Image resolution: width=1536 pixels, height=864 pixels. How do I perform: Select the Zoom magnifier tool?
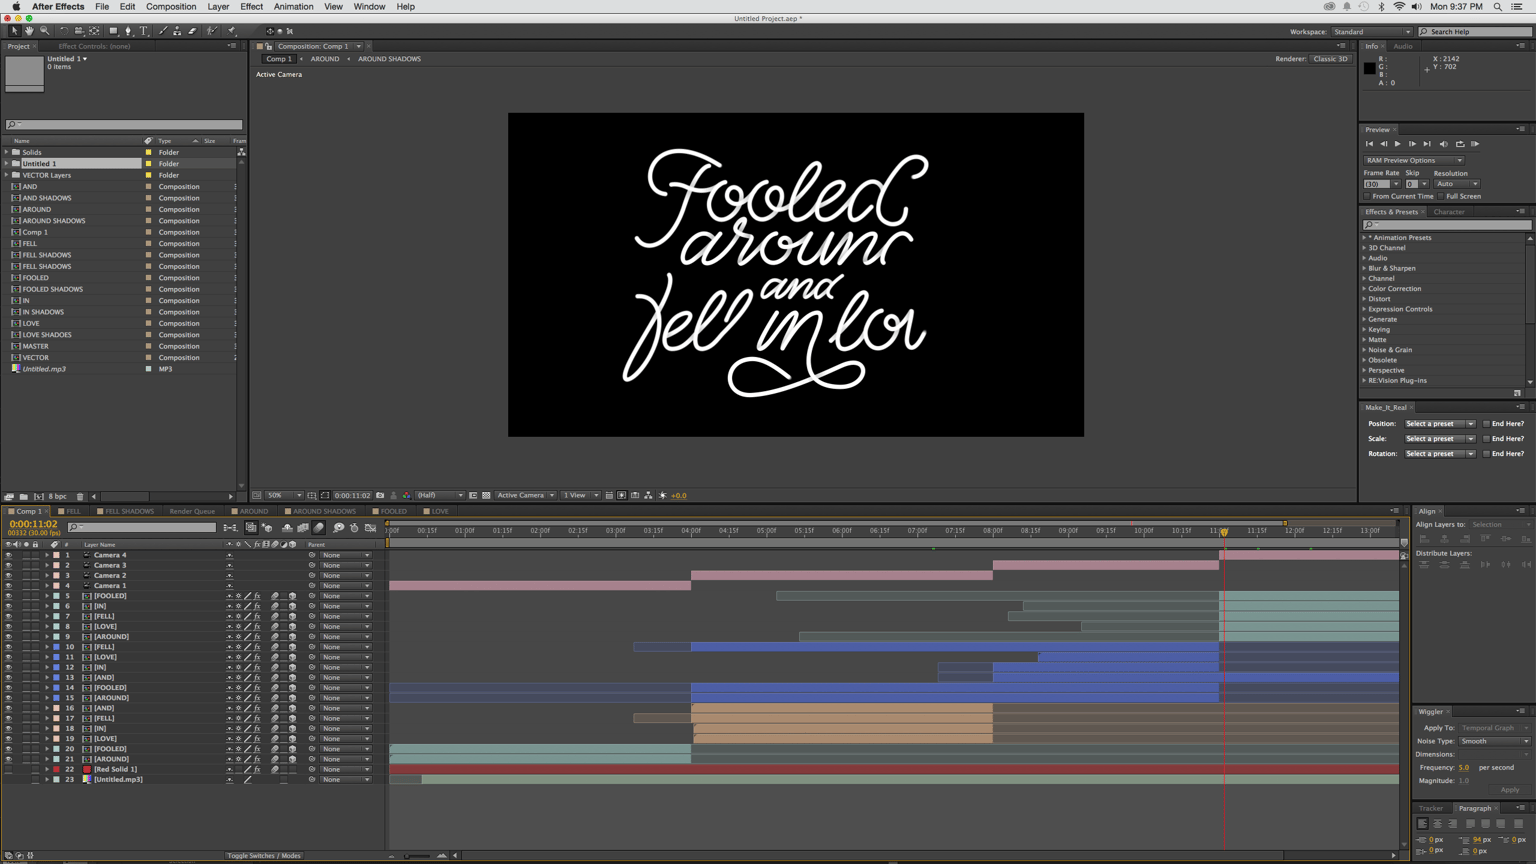click(x=44, y=31)
